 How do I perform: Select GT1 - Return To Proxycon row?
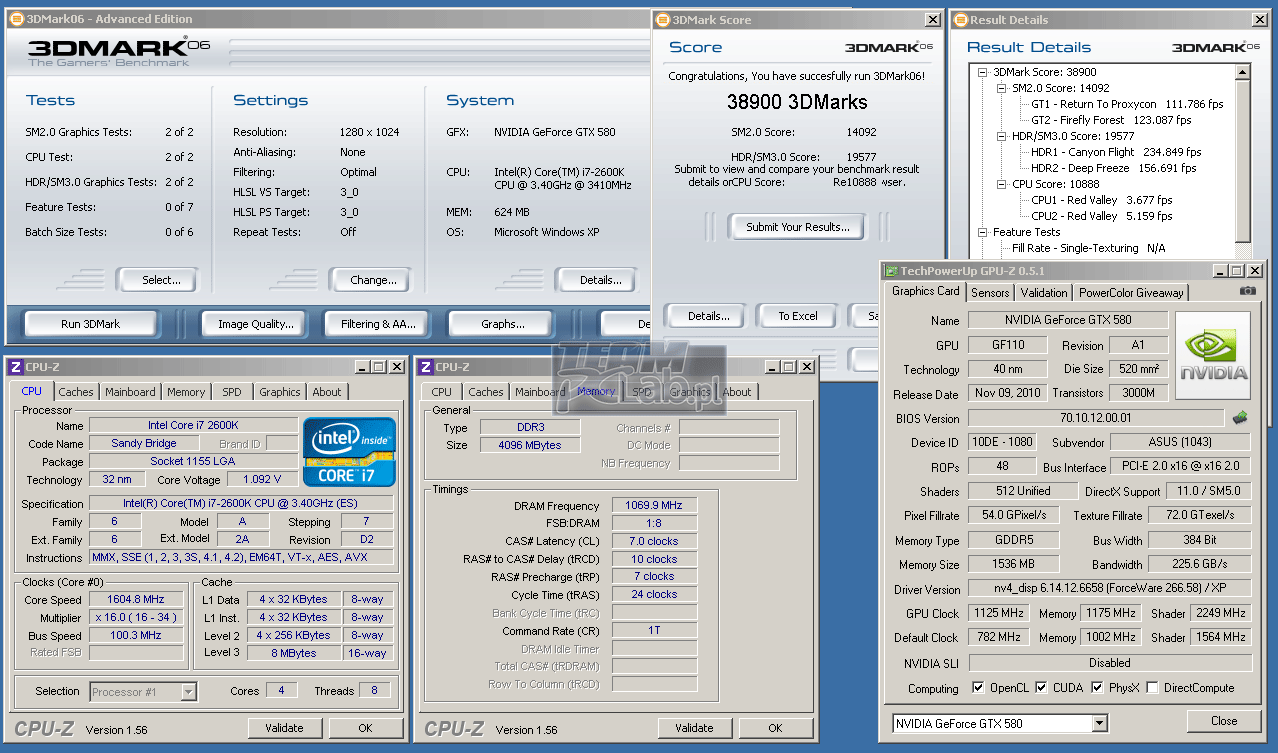pyautogui.click(x=1127, y=104)
